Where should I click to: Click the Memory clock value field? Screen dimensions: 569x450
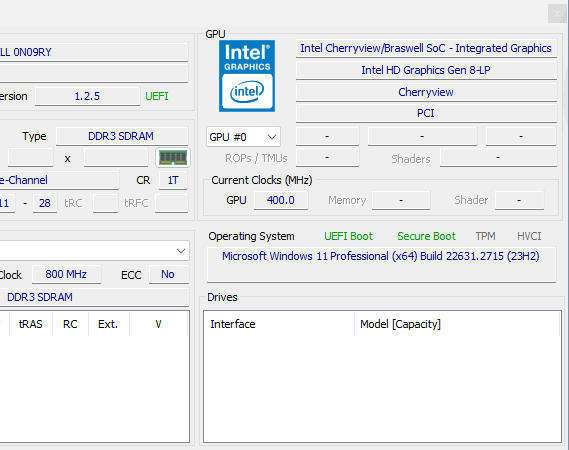point(401,200)
